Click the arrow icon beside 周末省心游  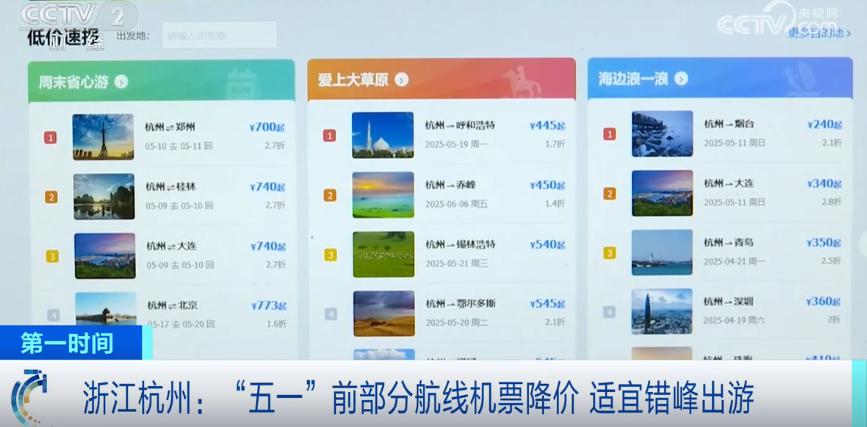(121, 81)
